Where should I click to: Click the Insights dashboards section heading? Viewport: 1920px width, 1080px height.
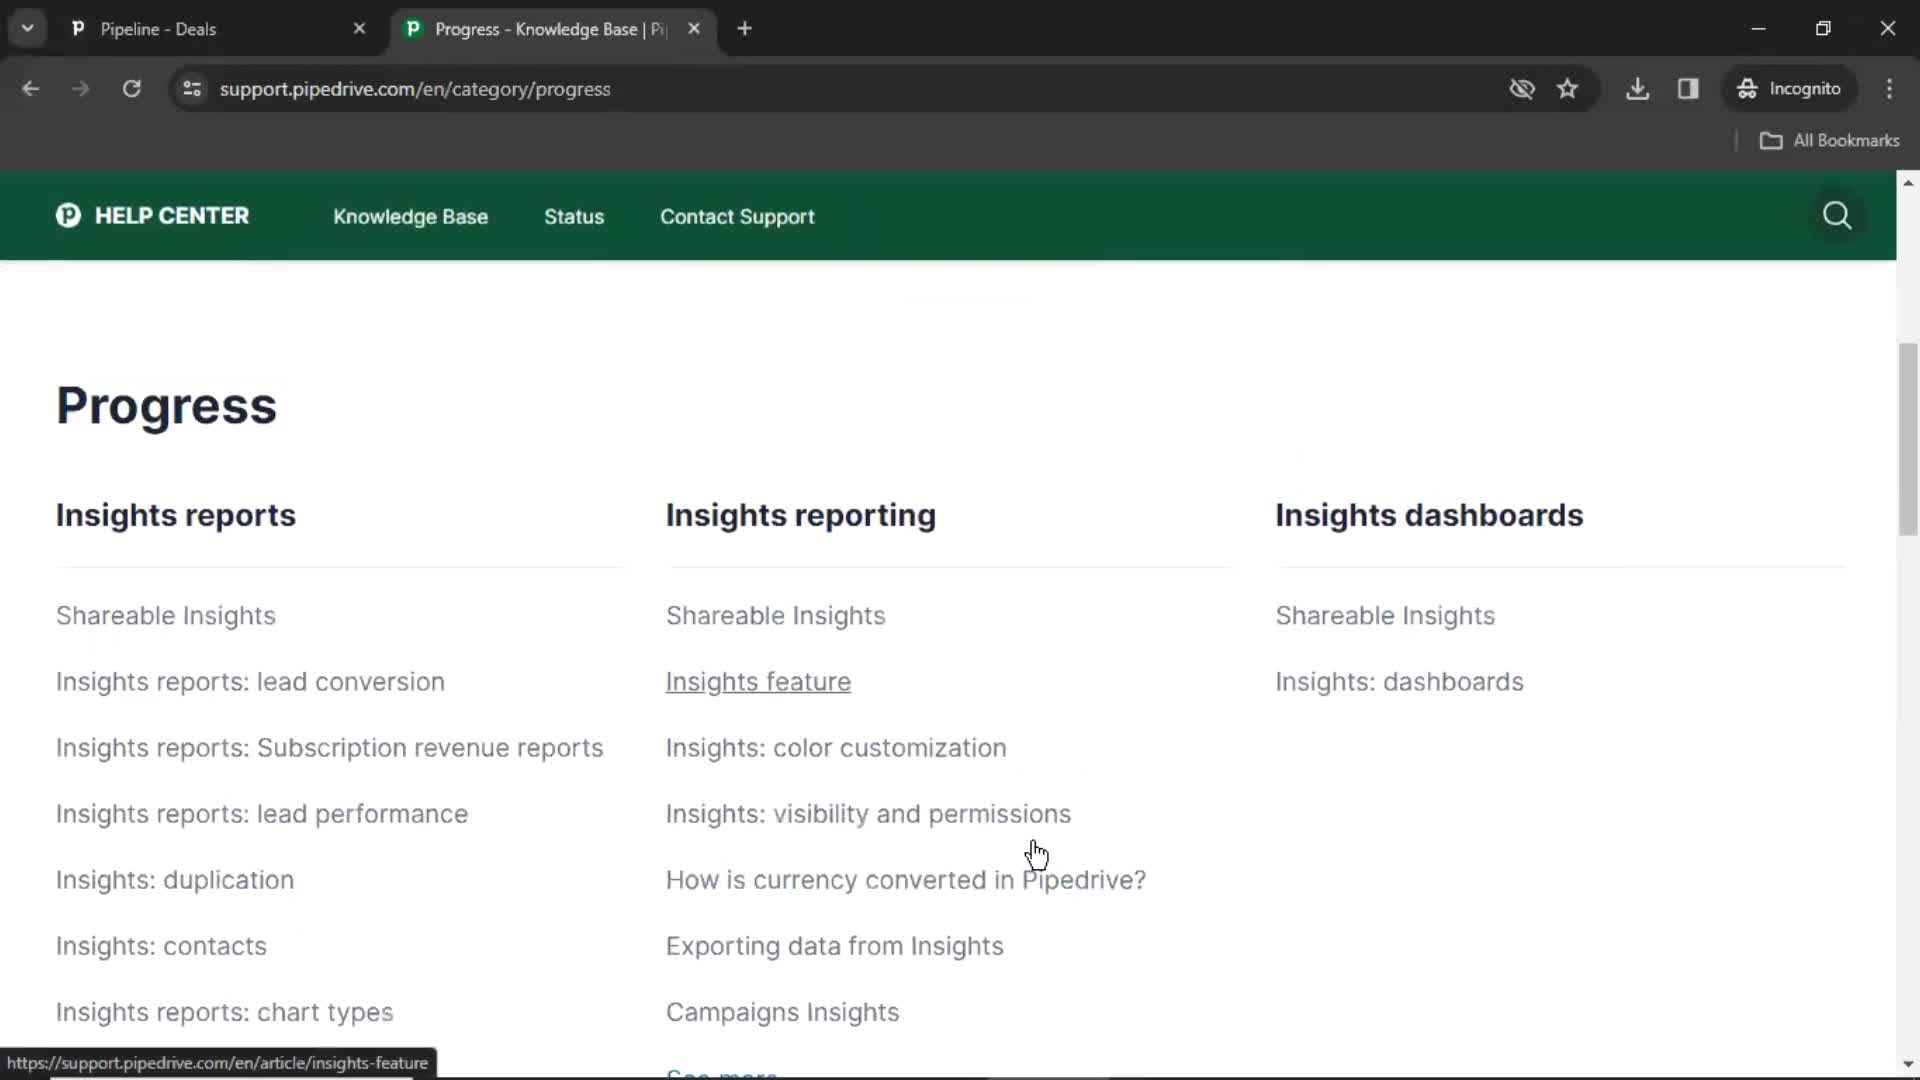pyautogui.click(x=1429, y=516)
